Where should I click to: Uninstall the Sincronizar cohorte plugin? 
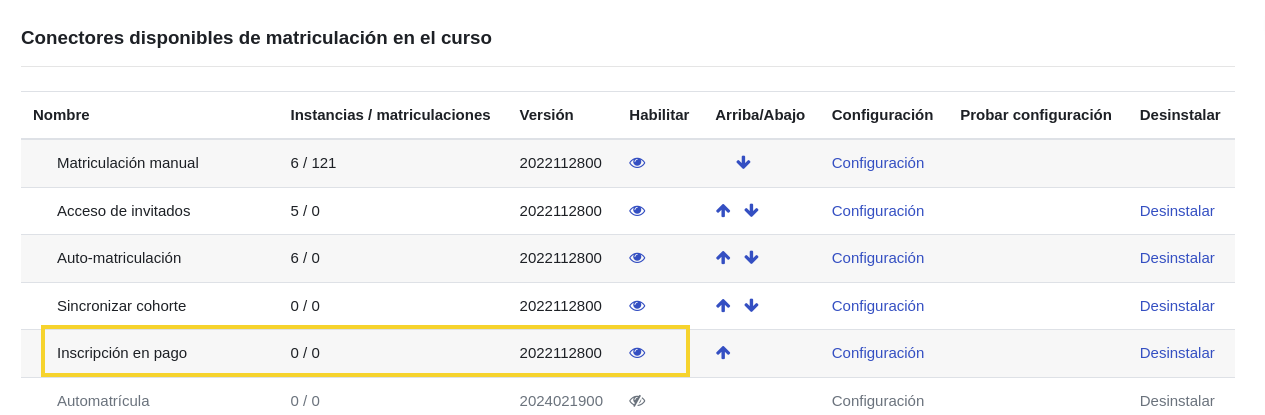[x=1176, y=306]
